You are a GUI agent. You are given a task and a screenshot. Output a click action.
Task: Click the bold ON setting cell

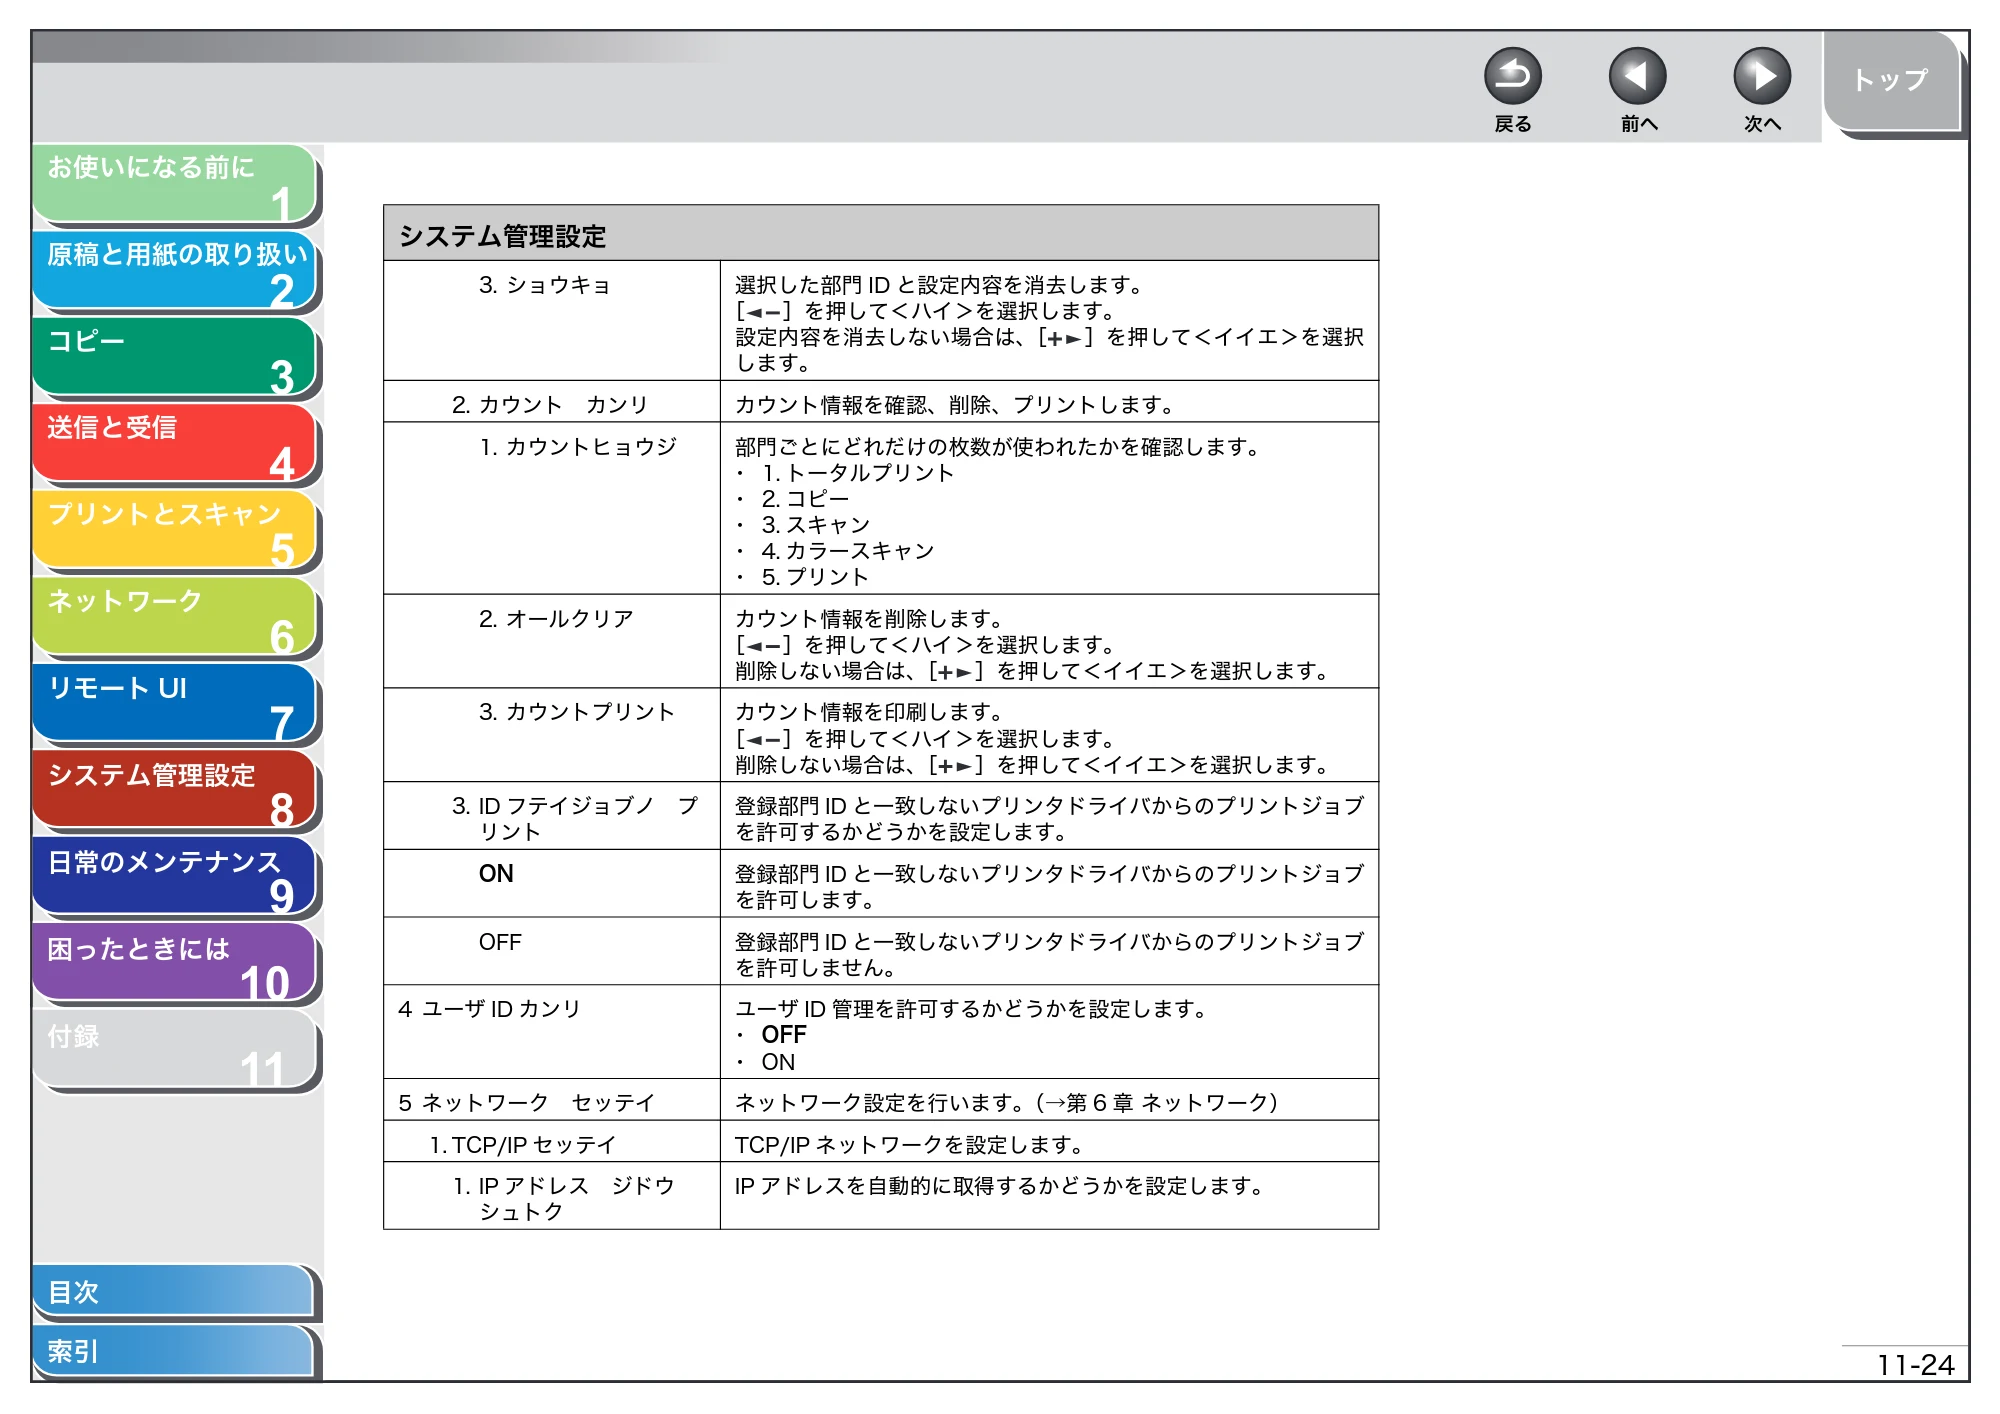pos(552,884)
